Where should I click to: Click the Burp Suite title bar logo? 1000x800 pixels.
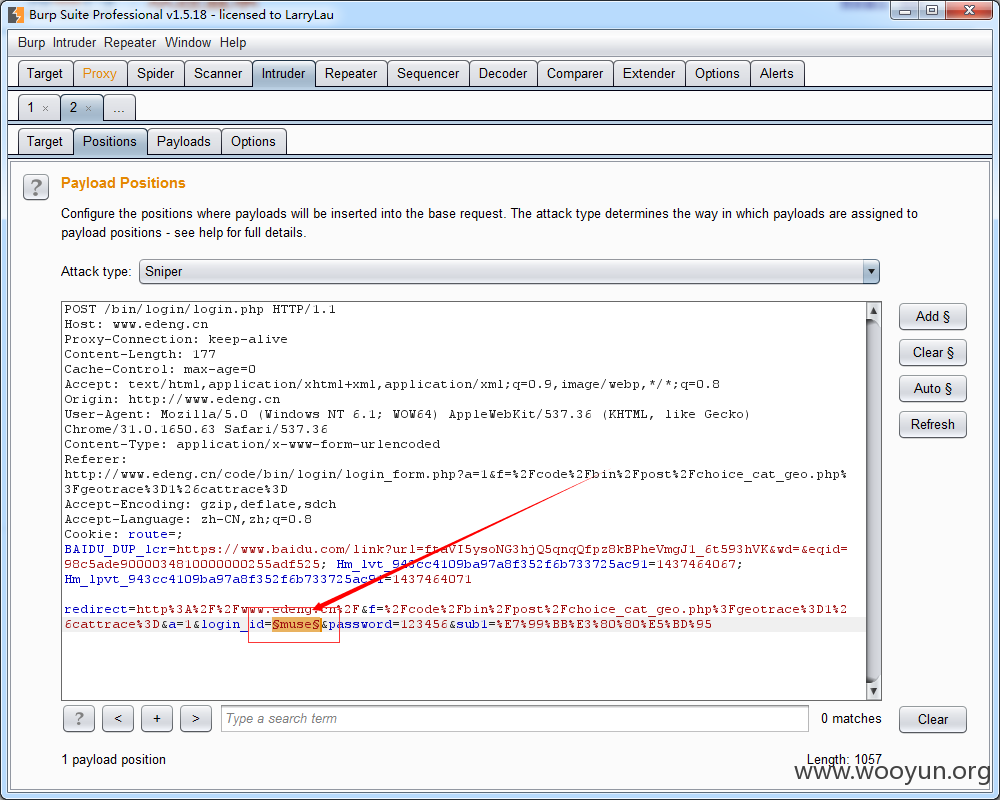click(15, 14)
